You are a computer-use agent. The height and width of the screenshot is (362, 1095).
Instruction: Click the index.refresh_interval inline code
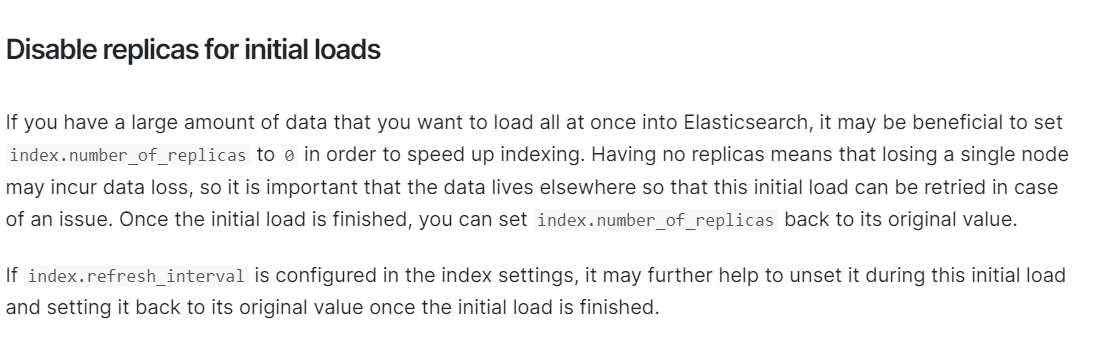tap(136, 276)
